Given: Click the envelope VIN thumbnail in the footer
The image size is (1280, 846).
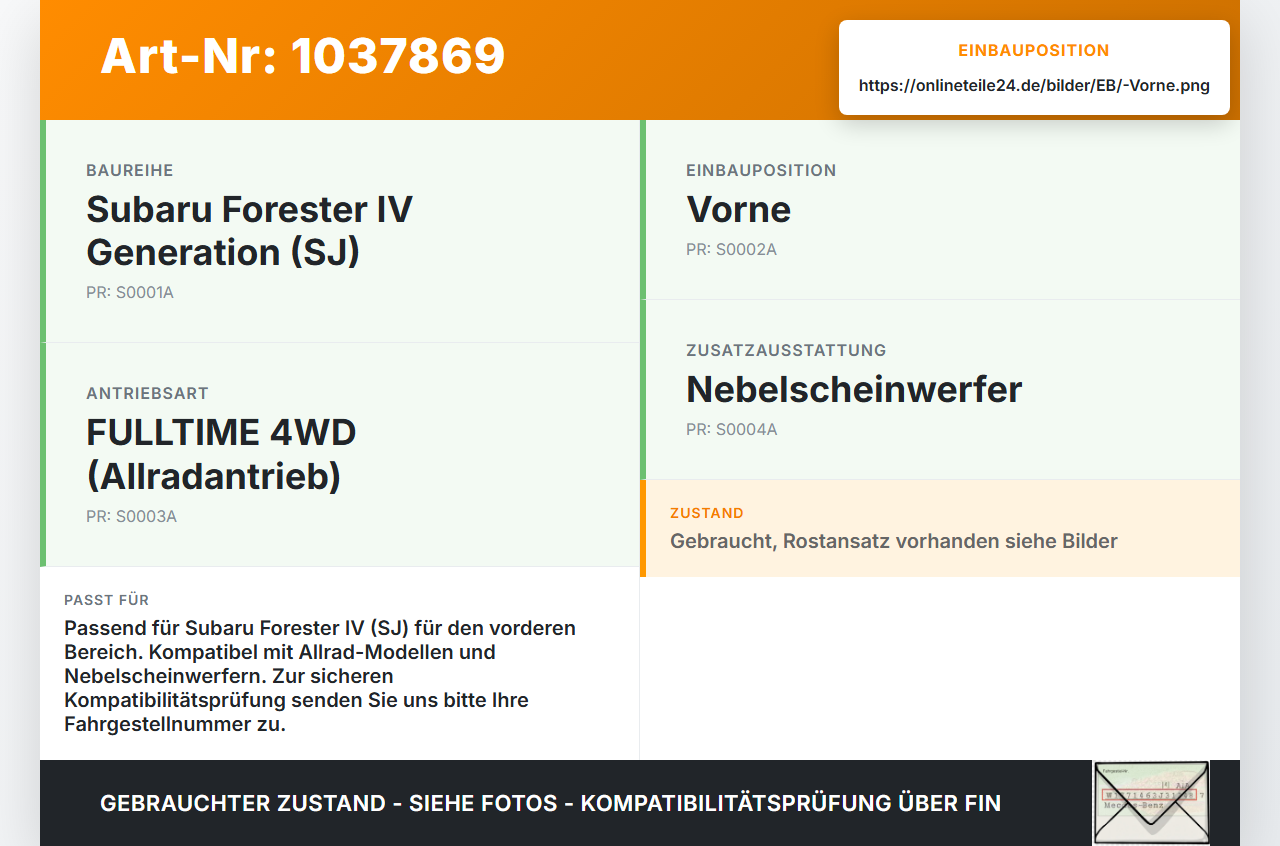Looking at the screenshot, I should tap(1151, 803).
